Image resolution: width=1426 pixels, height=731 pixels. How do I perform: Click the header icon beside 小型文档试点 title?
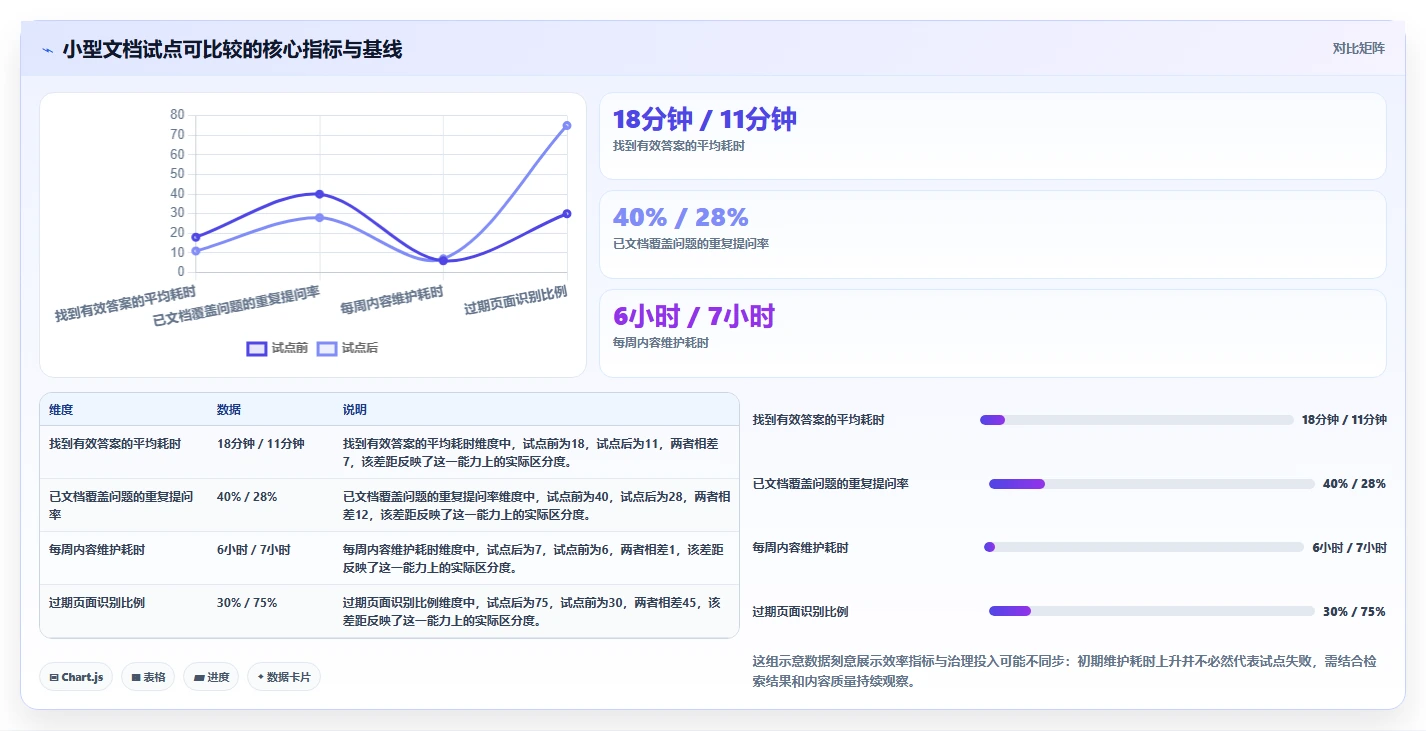tap(47, 50)
